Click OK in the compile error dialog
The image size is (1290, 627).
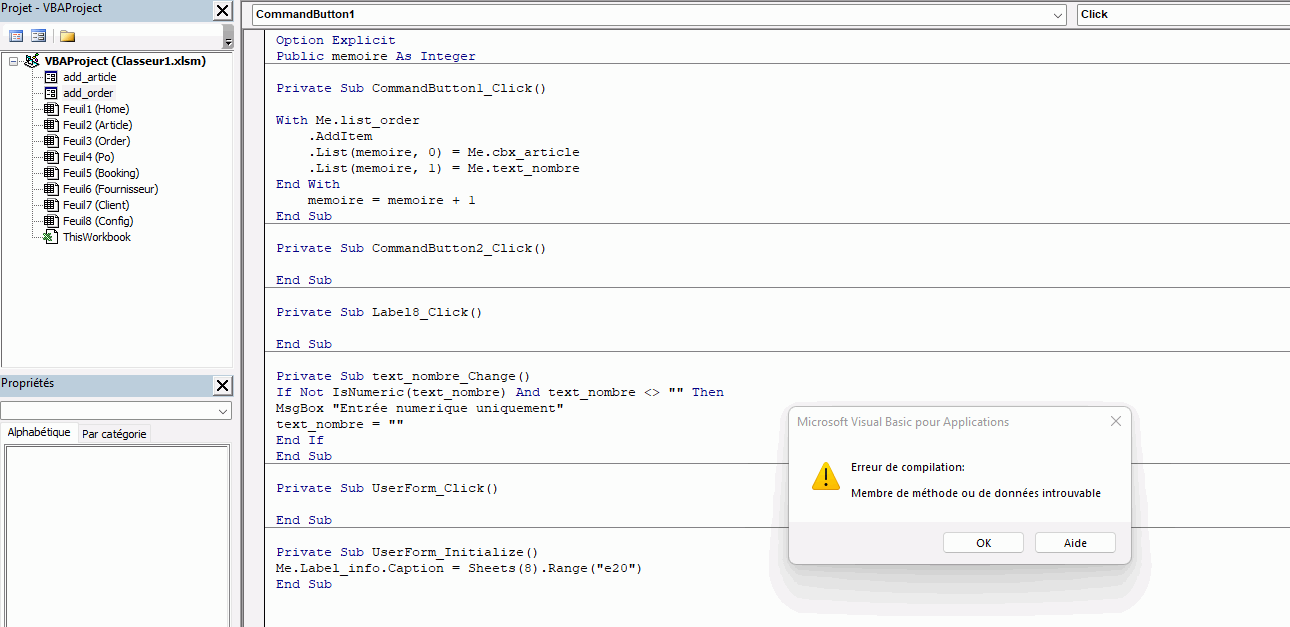tap(983, 543)
